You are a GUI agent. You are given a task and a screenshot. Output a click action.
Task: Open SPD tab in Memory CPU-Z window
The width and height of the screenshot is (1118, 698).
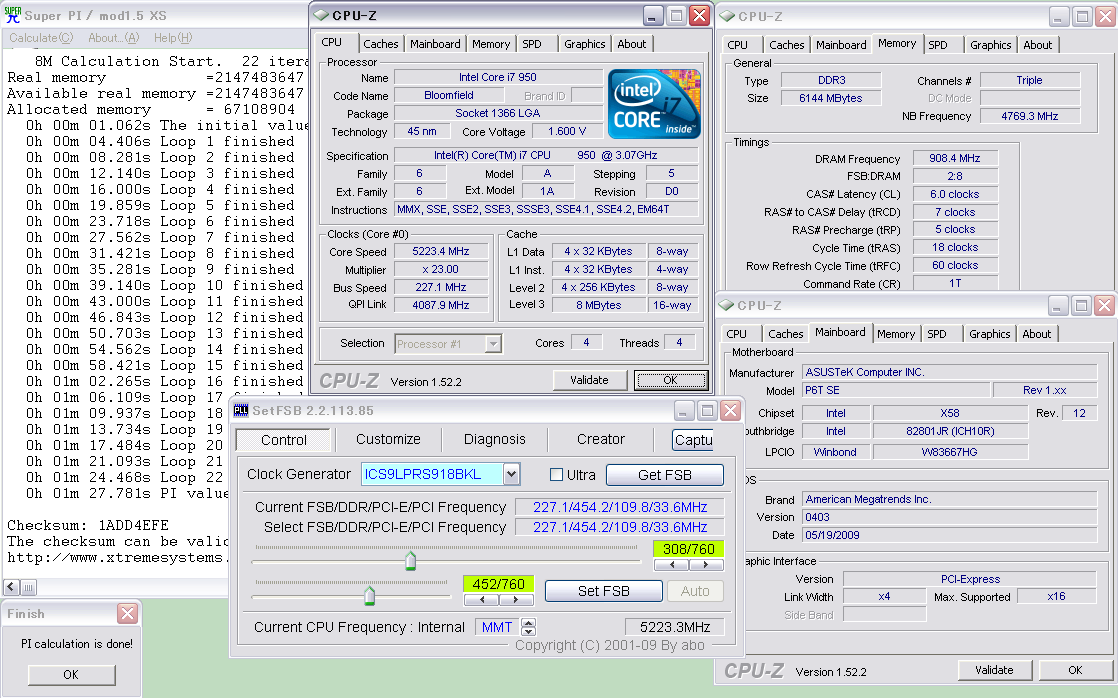[x=938, y=44]
